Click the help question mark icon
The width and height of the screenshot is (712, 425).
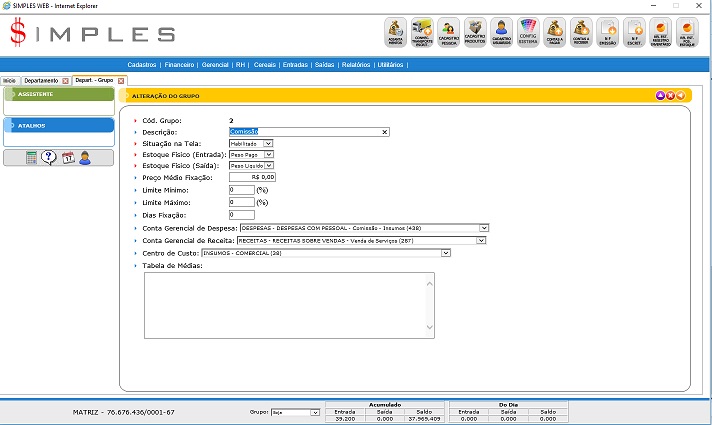click(48, 158)
